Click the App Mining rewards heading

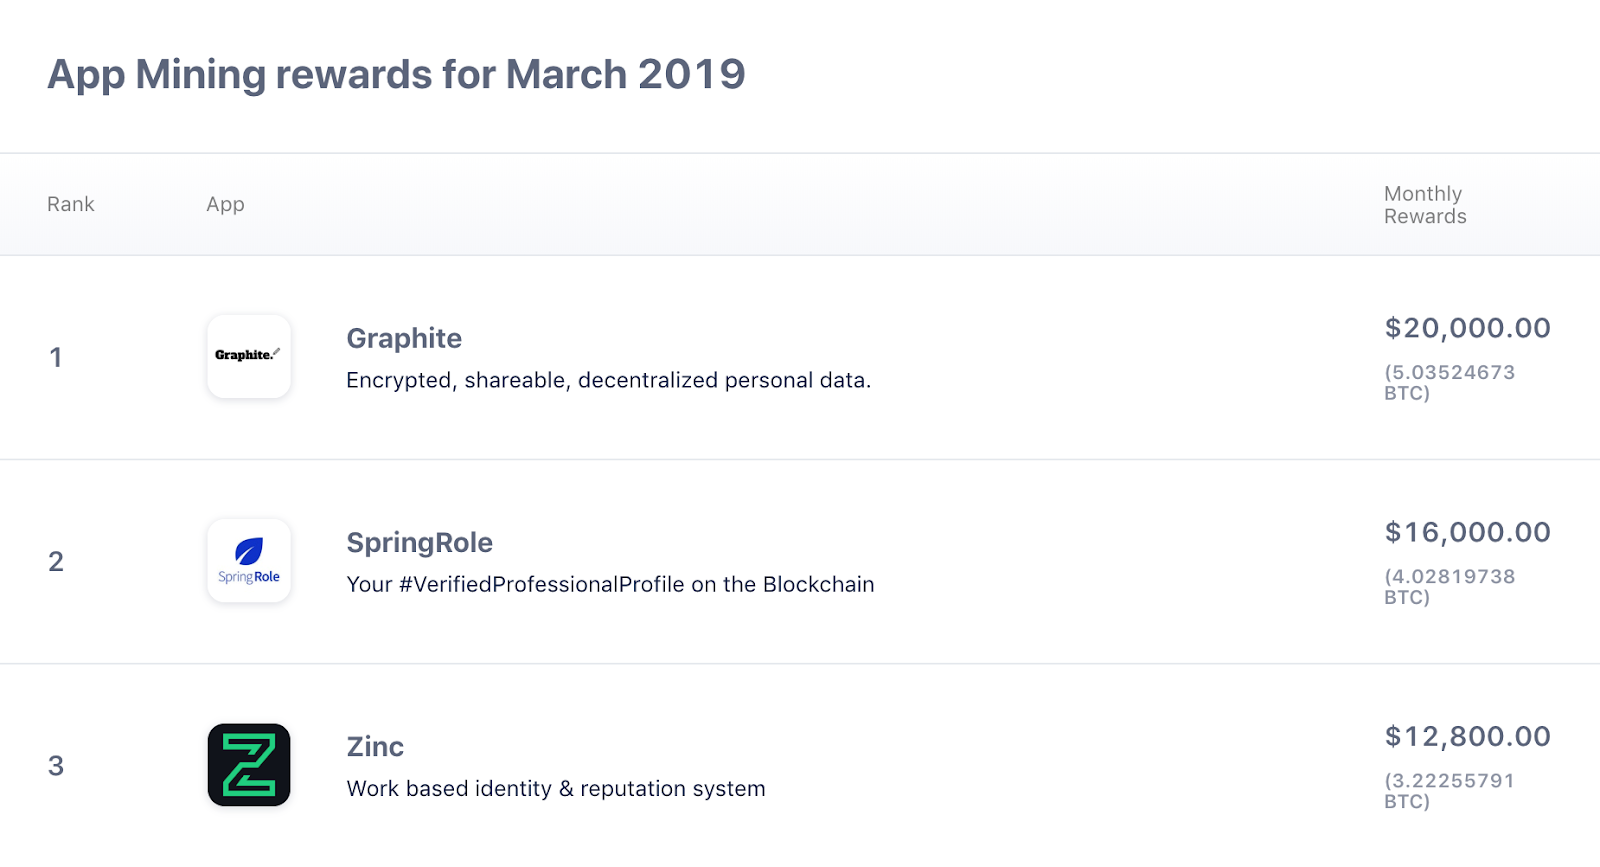(396, 74)
